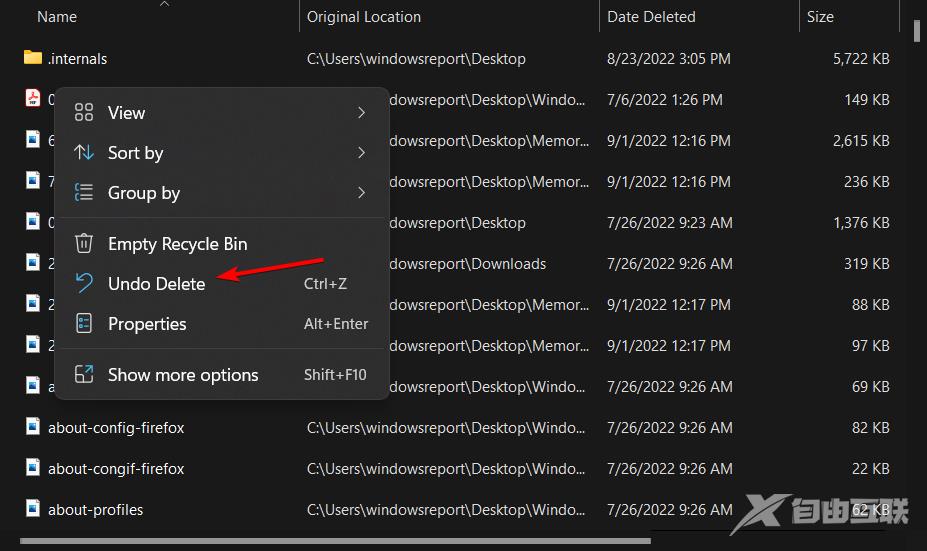Viewport: 927px width, 551px height.
Task: Click the Sort by arrows icon
Action: [84, 153]
